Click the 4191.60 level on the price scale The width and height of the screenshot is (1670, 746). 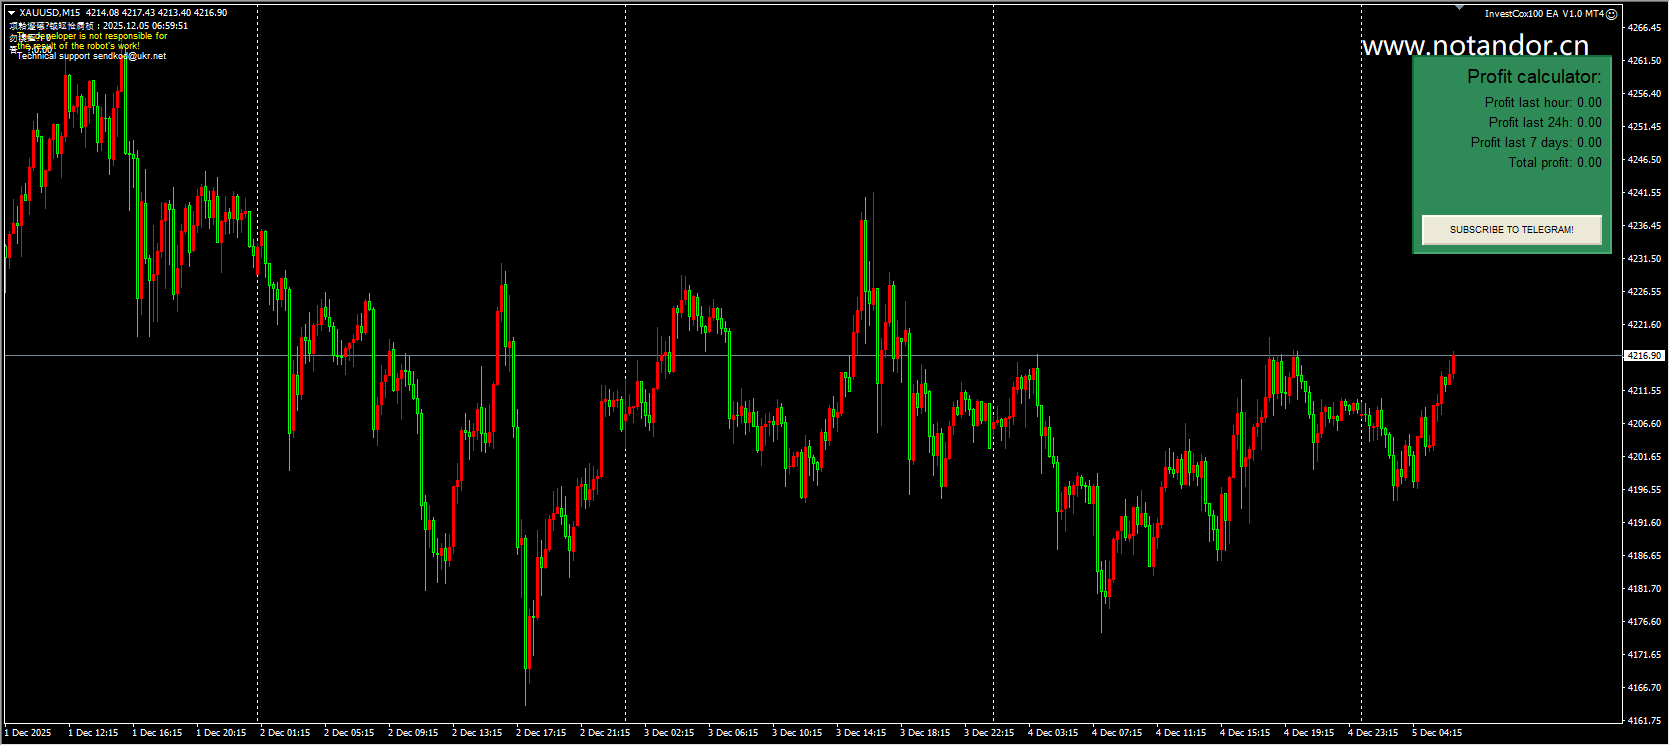pyautogui.click(x=1644, y=523)
